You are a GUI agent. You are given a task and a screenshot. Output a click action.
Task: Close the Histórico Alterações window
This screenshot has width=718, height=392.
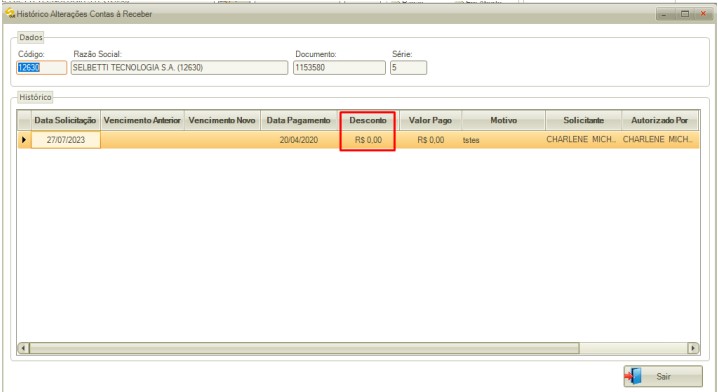point(704,14)
